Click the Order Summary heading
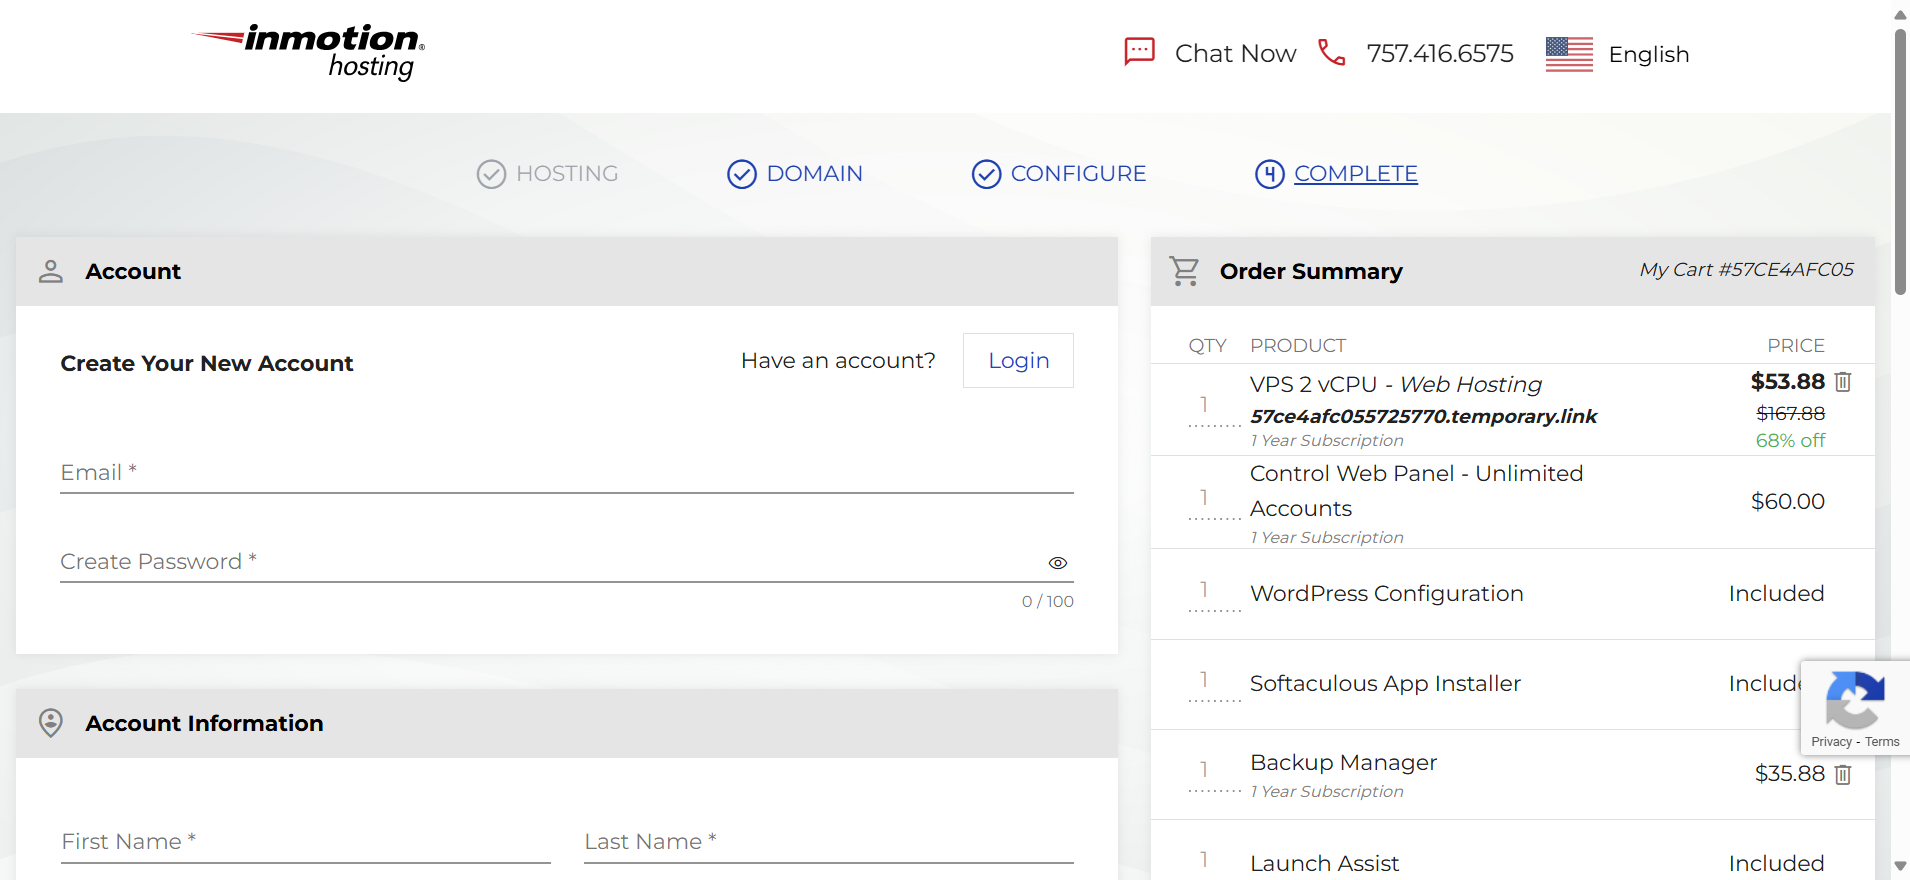This screenshot has width=1910, height=880. click(1311, 272)
